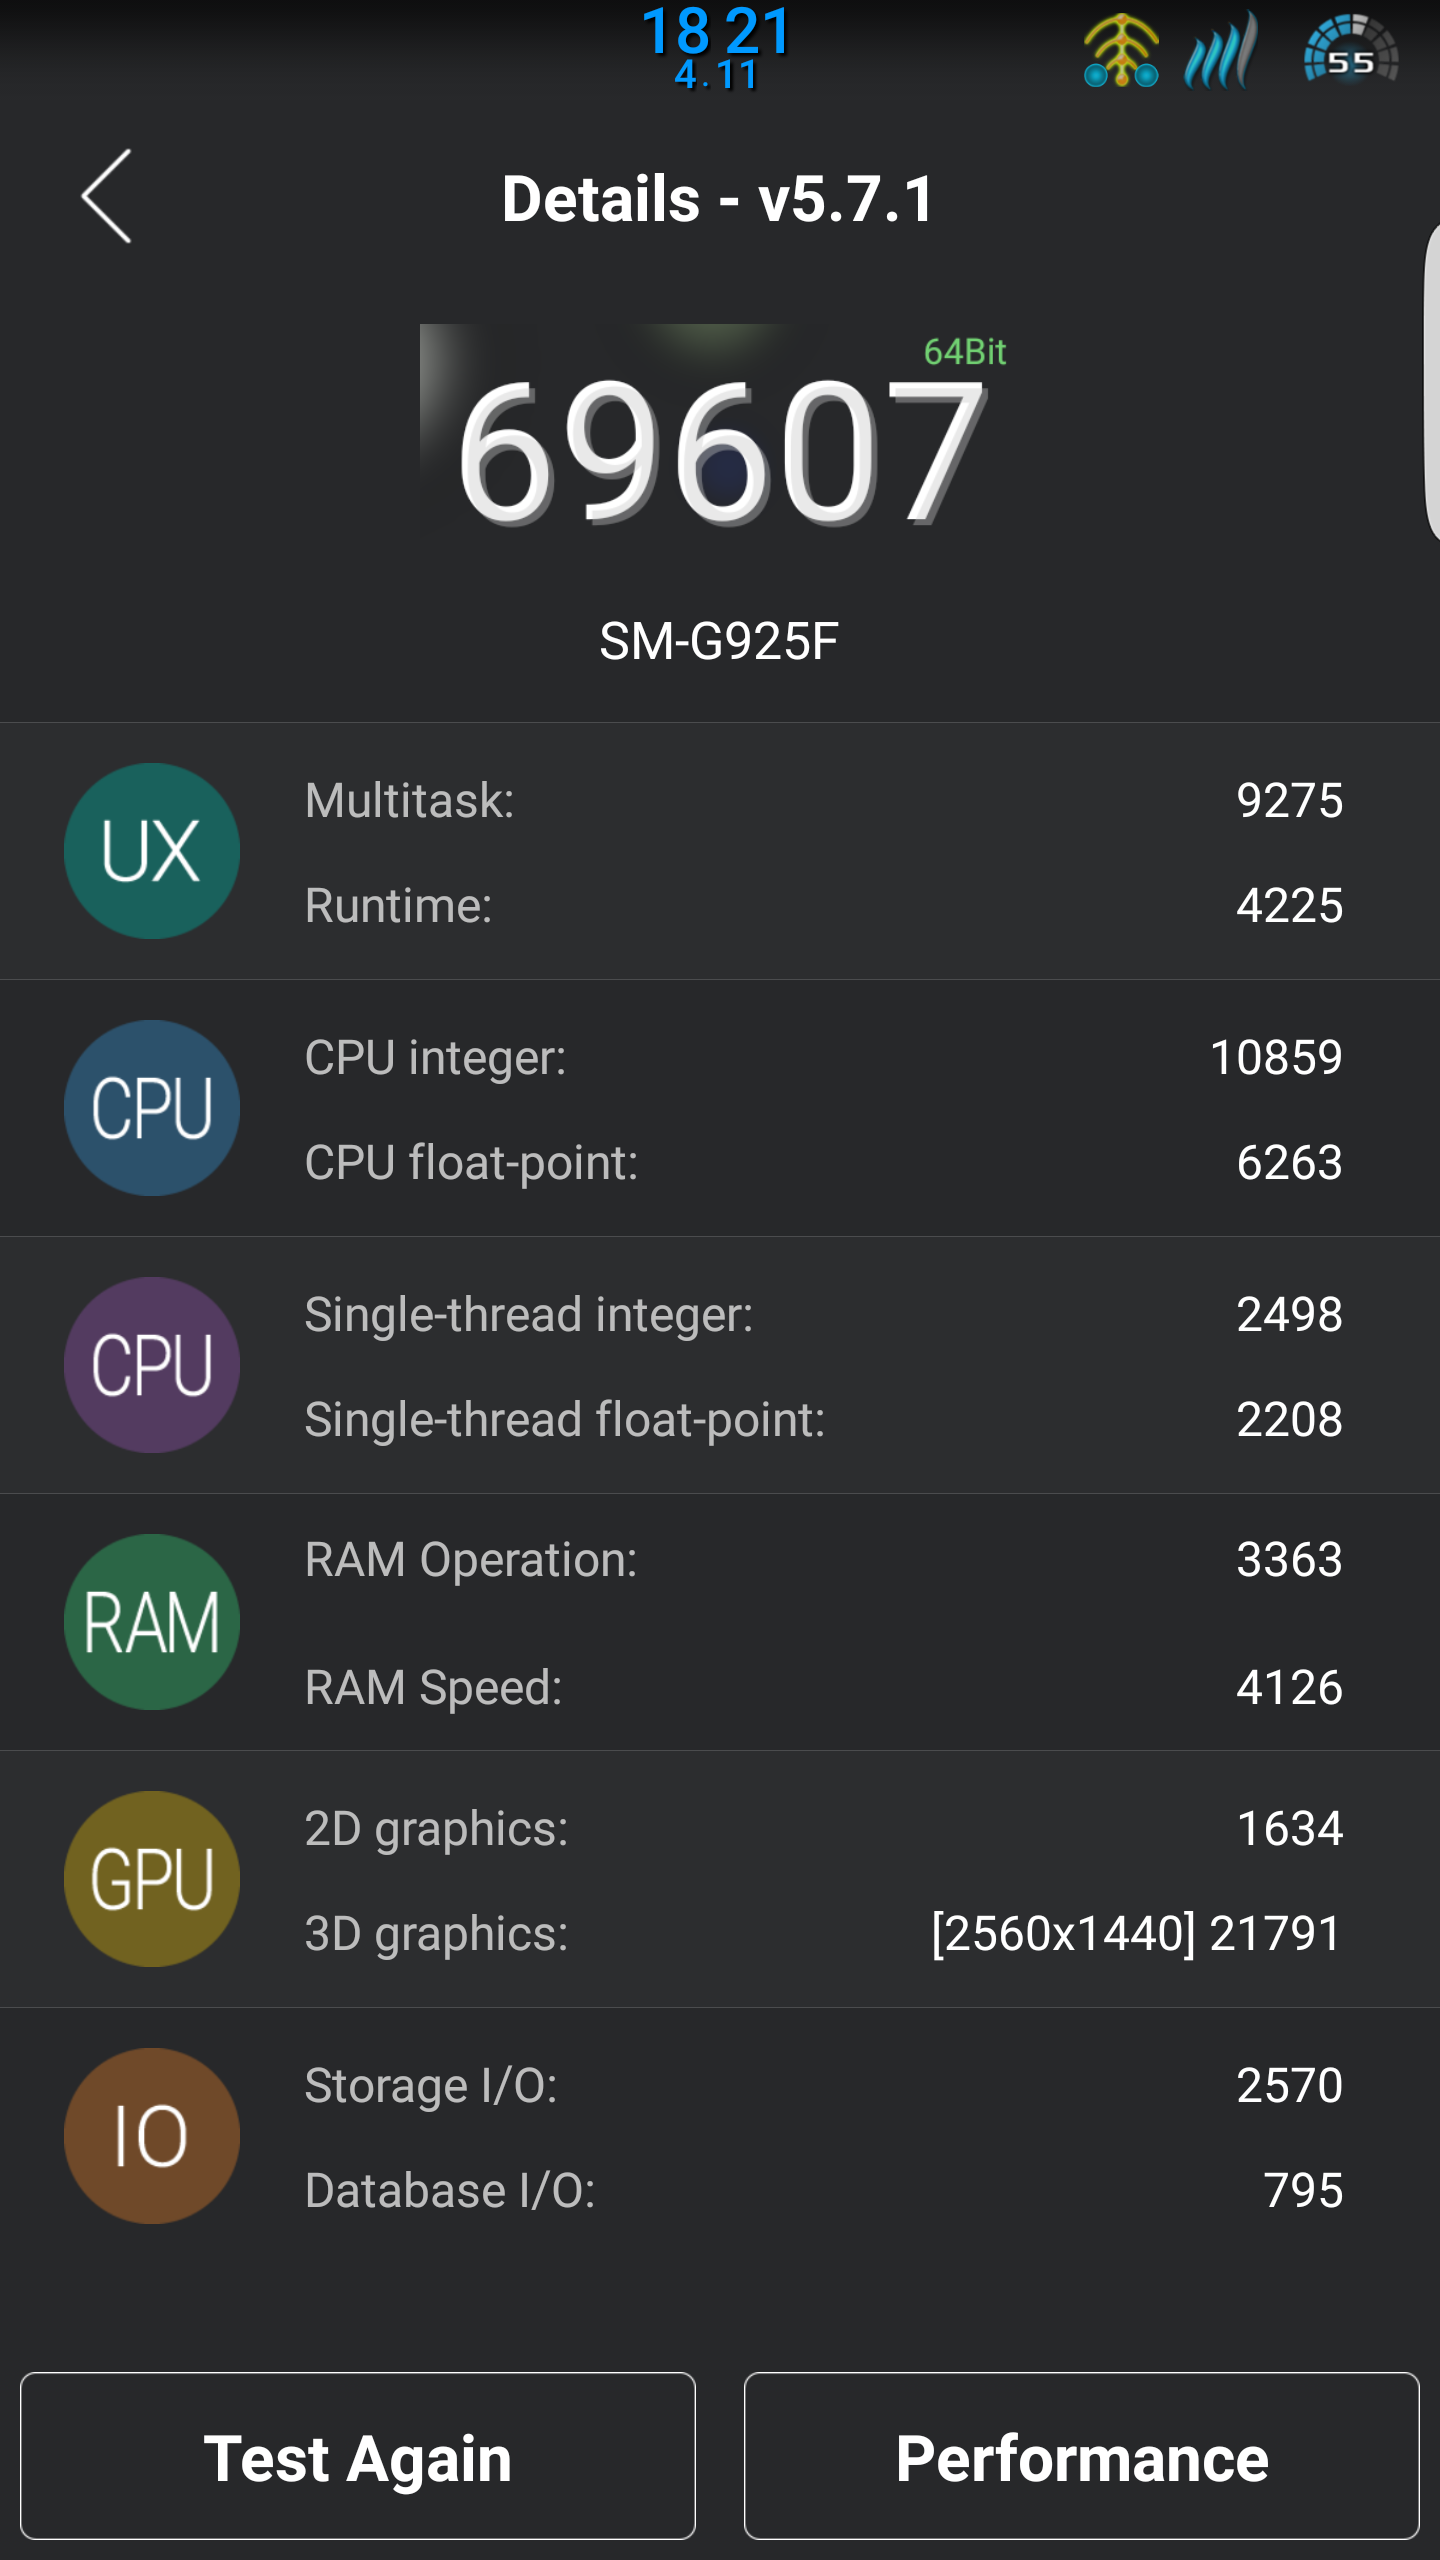This screenshot has height=2560, width=1440.
Task: Tap the battery gauge showing 55
Action: 1351,52
